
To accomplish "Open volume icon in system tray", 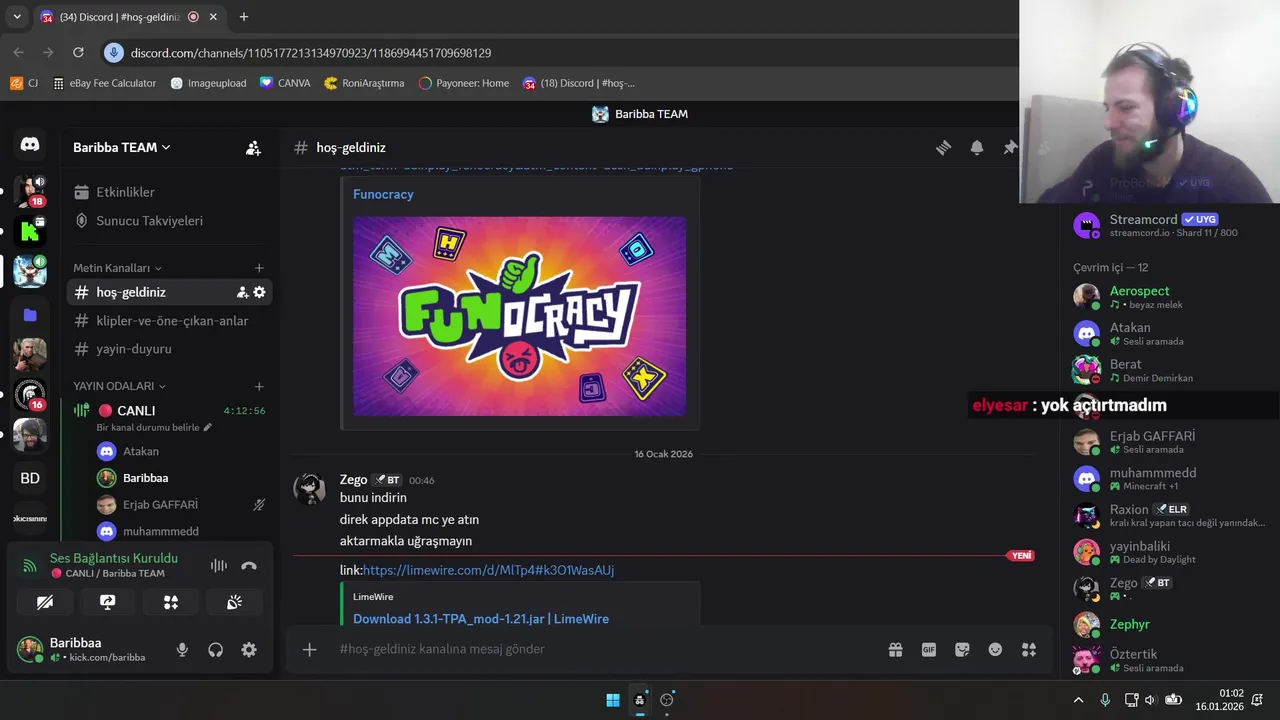I will [1150, 700].
